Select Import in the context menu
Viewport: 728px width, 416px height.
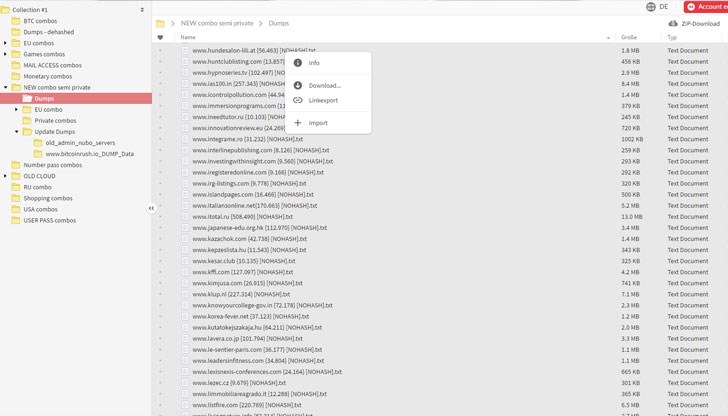pos(318,123)
